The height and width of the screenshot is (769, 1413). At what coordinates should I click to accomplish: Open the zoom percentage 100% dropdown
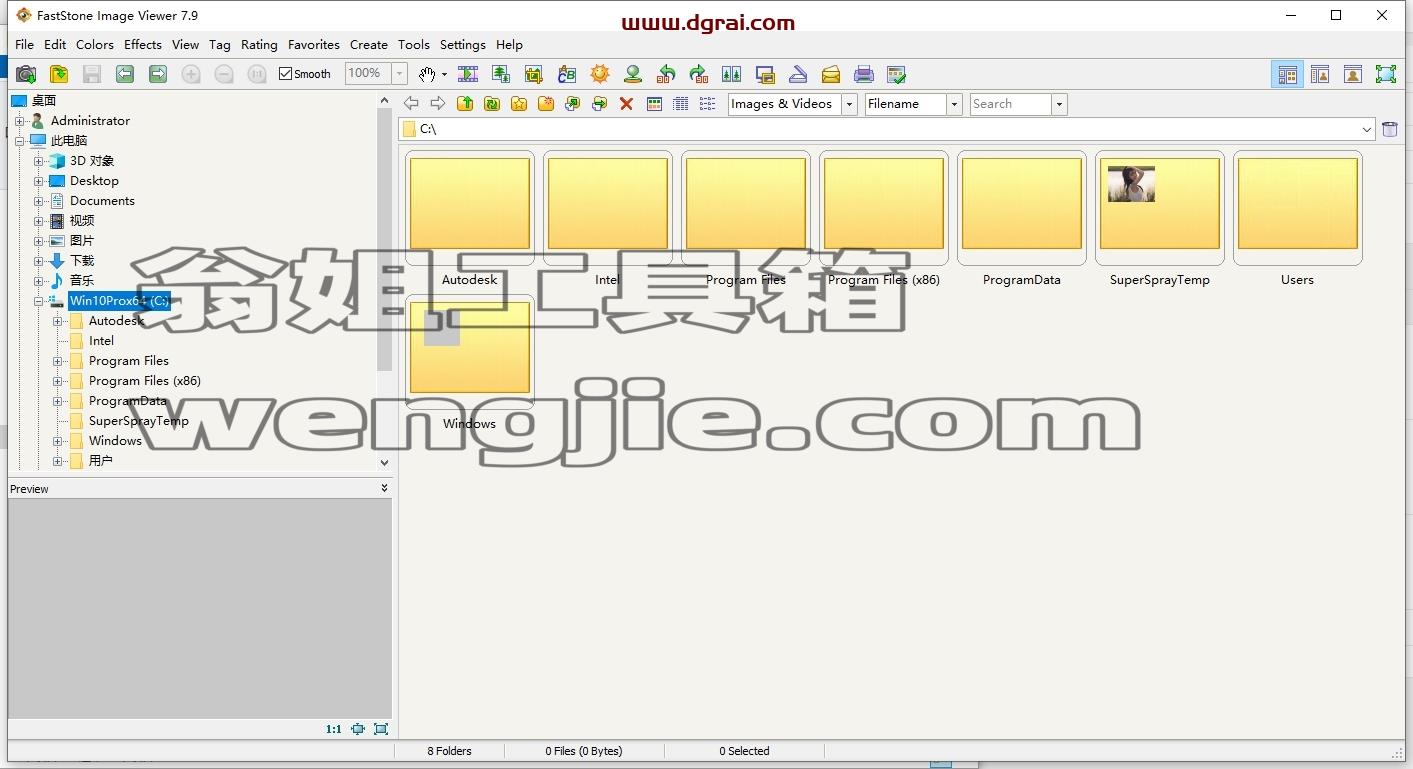(x=400, y=74)
